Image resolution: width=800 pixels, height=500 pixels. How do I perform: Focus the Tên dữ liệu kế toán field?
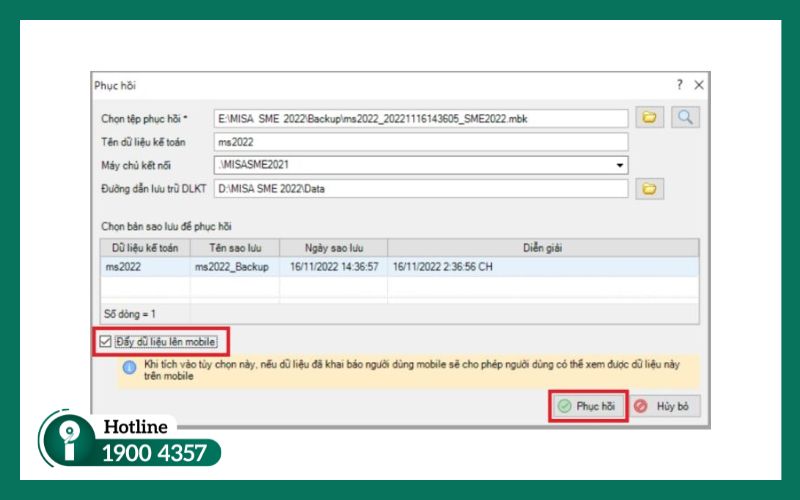pyautogui.click(x=420, y=142)
